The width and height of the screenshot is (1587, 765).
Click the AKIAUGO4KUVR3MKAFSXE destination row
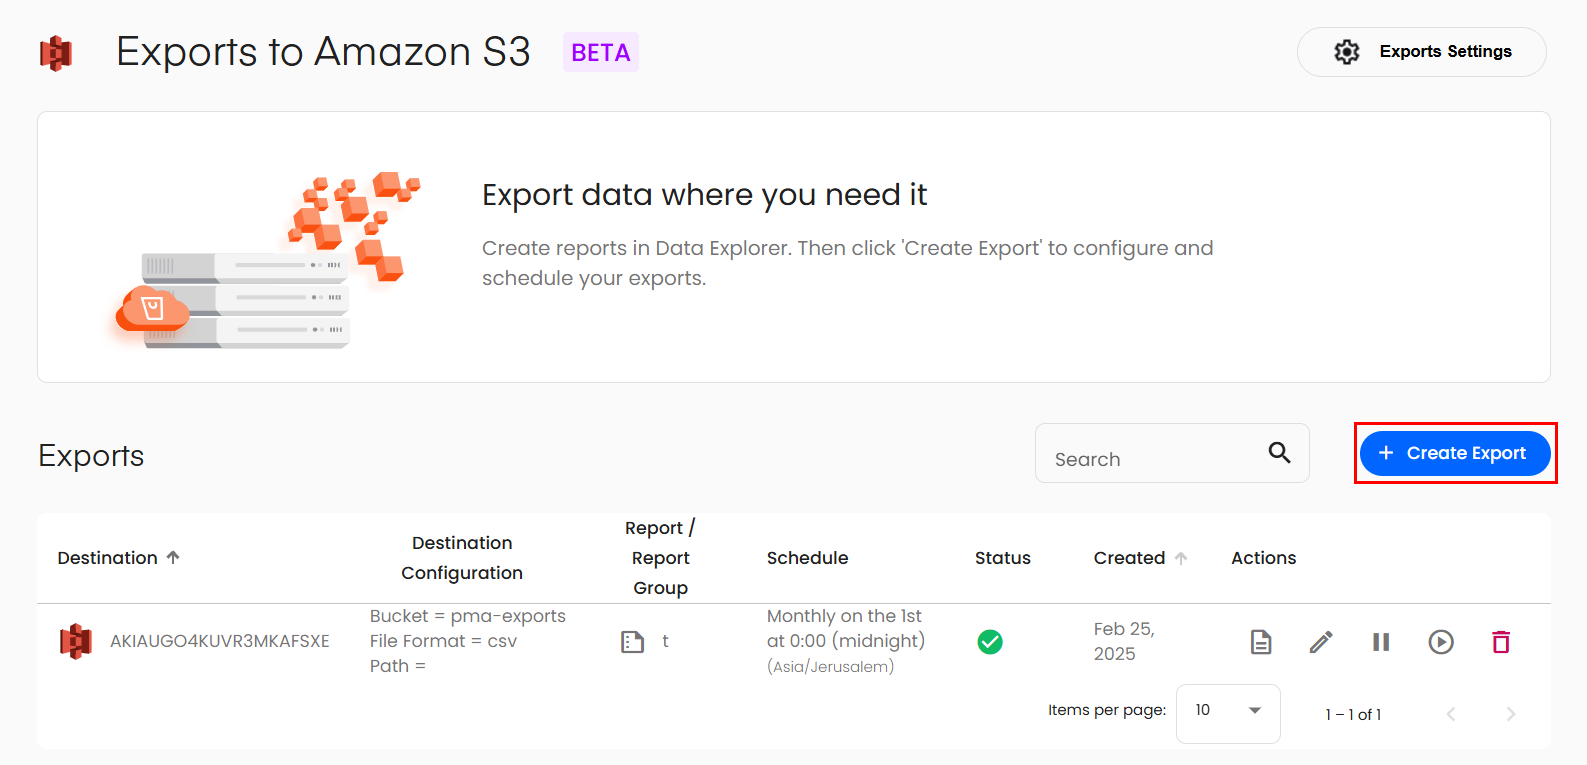pos(219,642)
